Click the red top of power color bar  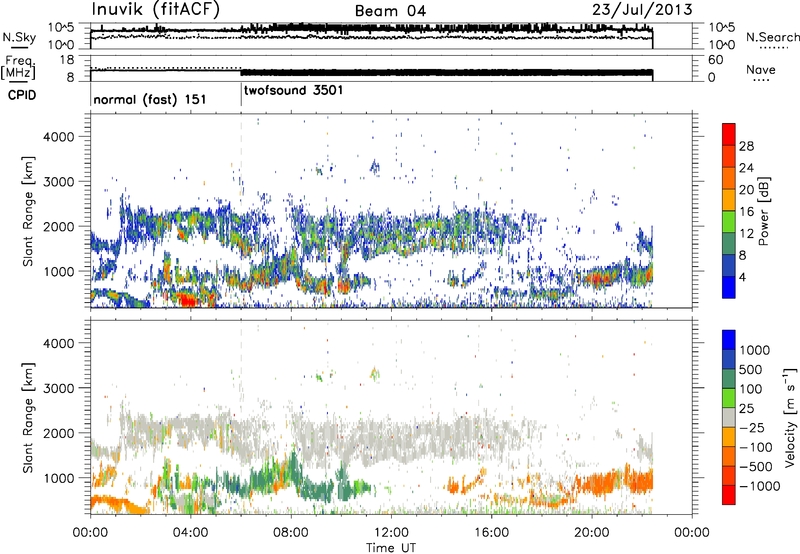(x=729, y=134)
